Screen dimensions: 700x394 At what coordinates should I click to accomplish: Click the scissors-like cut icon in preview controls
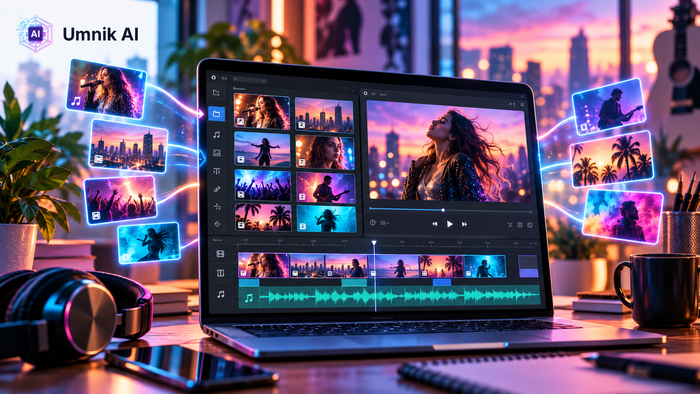510,225
